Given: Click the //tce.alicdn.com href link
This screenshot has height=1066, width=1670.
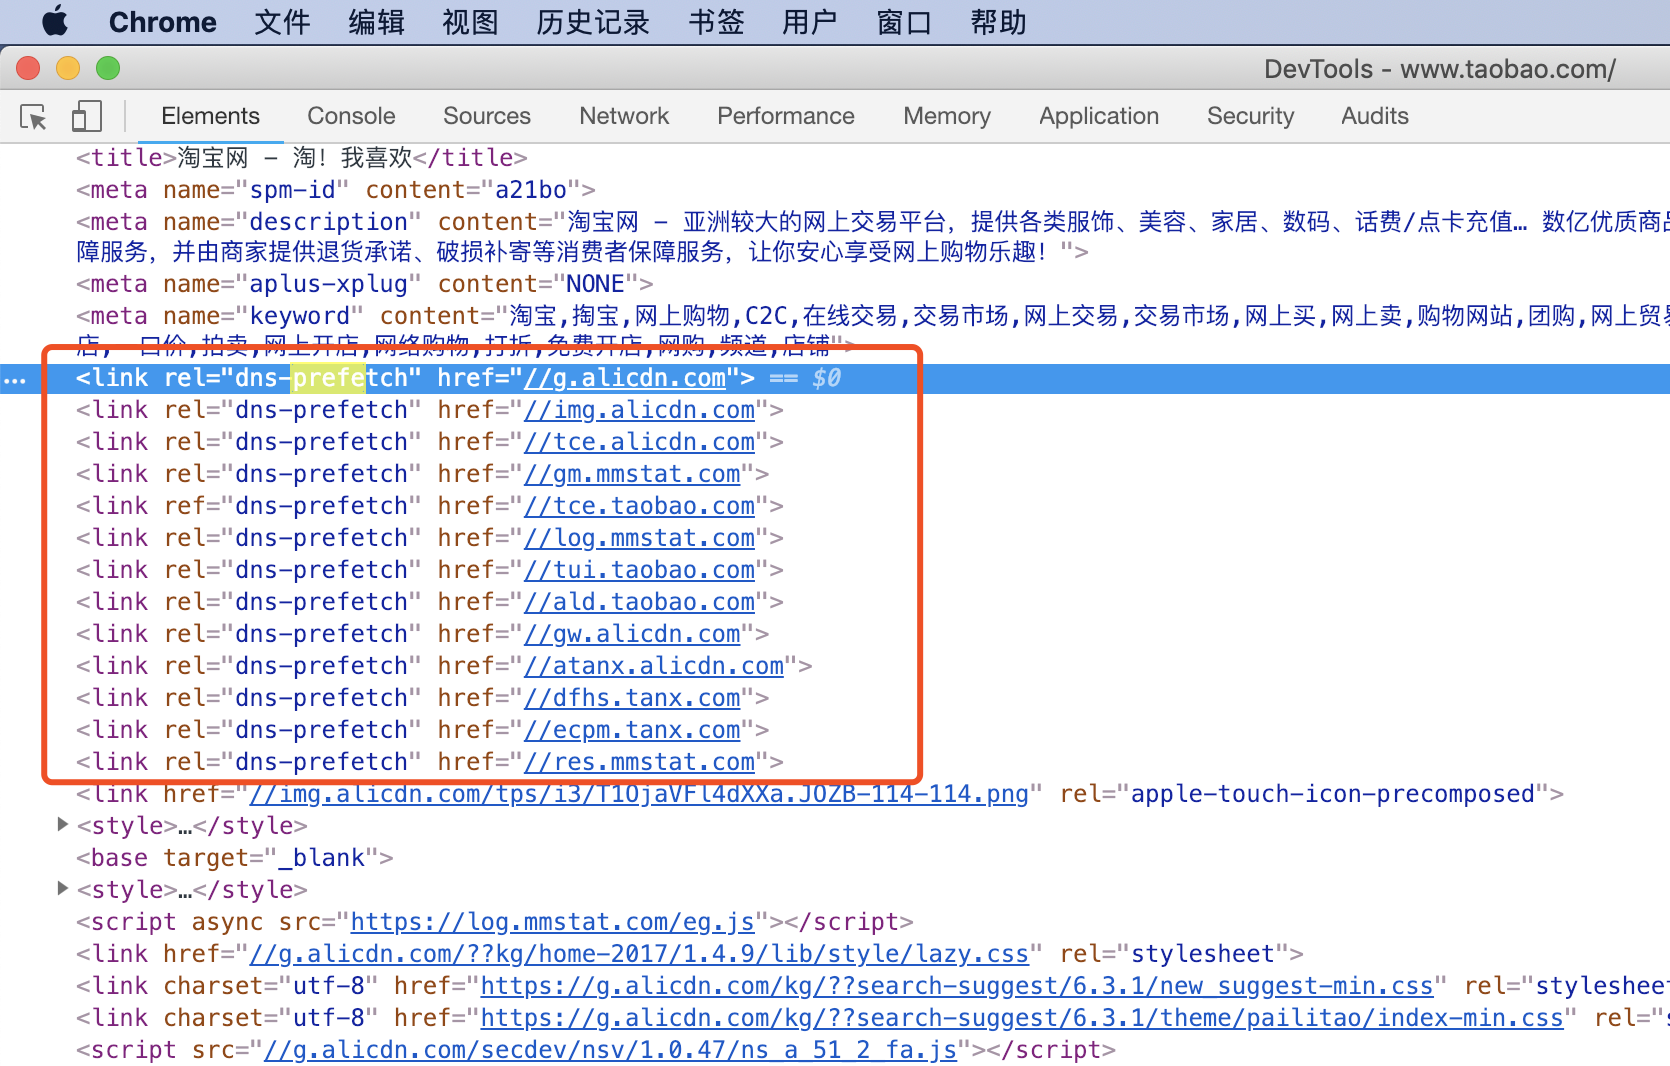Looking at the screenshot, I should (640, 442).
